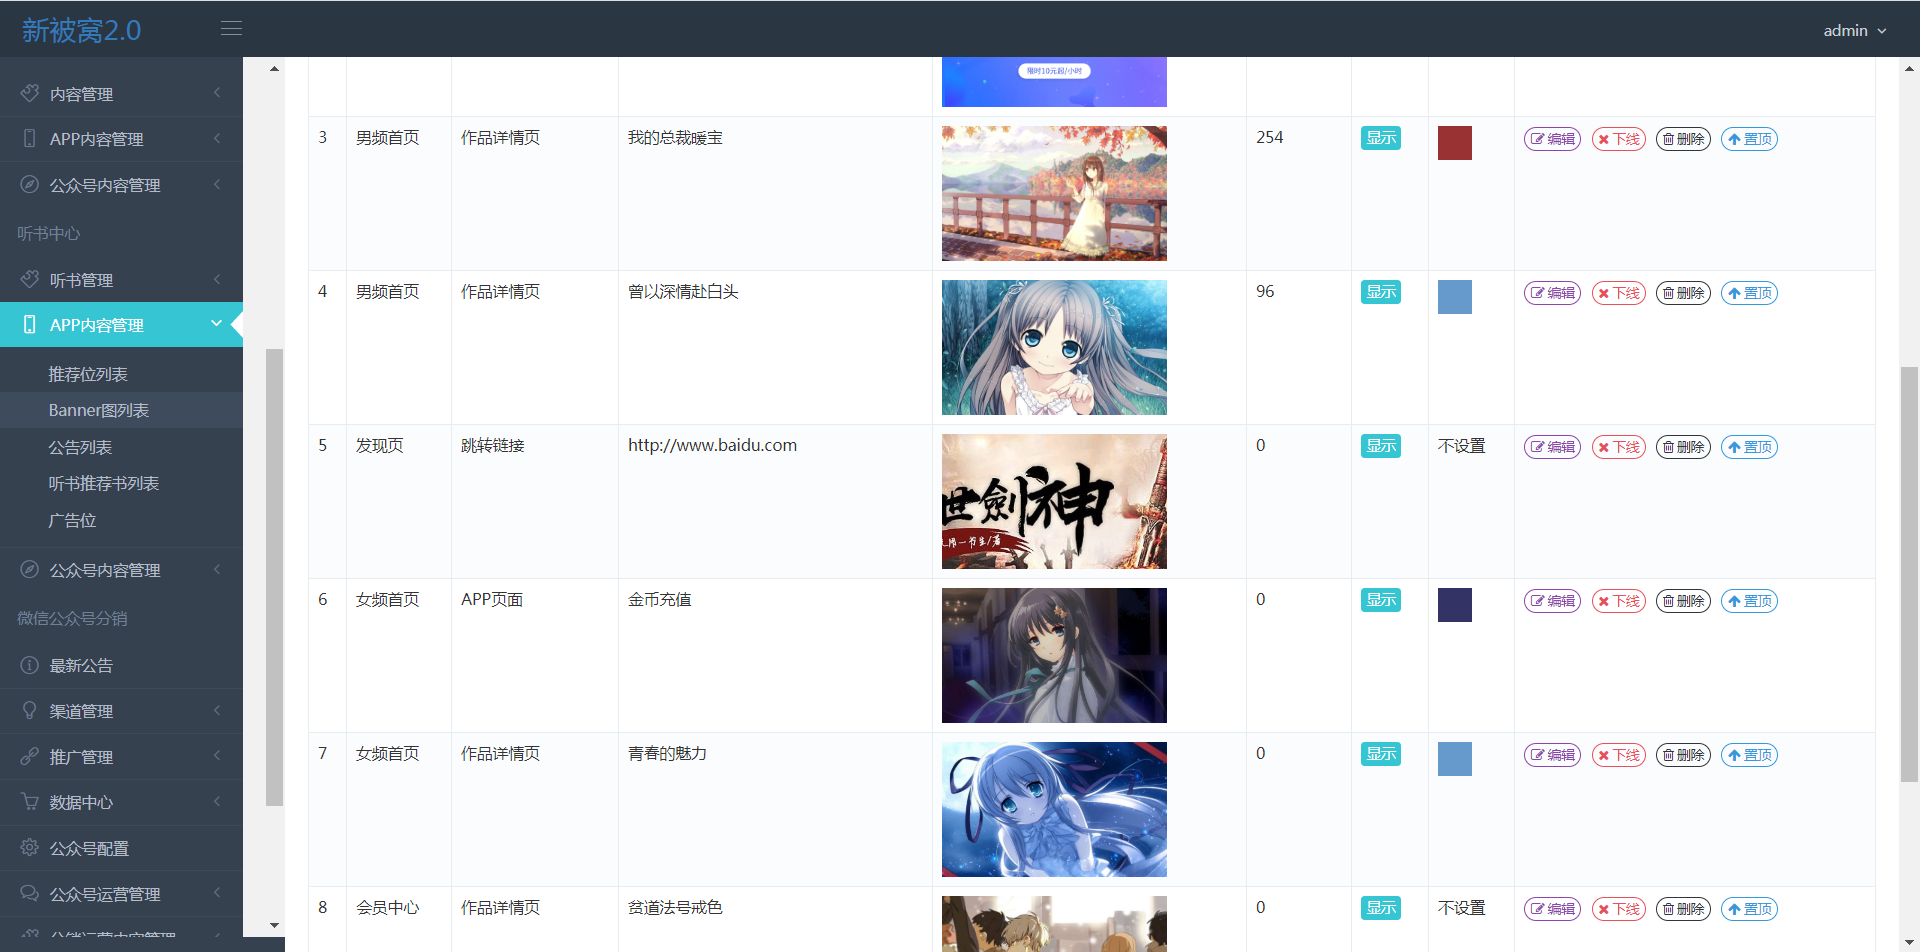Toggle 显示 status for 青春的魅力

tap(1381, 754)
